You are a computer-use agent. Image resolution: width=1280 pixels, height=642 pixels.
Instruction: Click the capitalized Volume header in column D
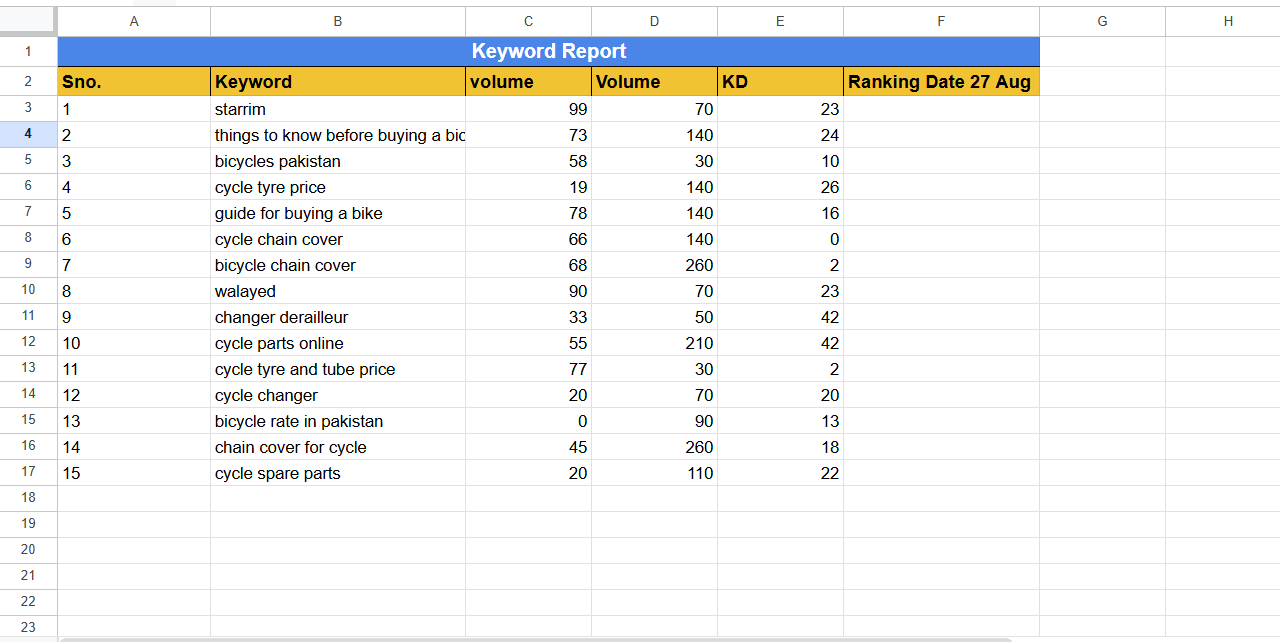click(654, 82)
